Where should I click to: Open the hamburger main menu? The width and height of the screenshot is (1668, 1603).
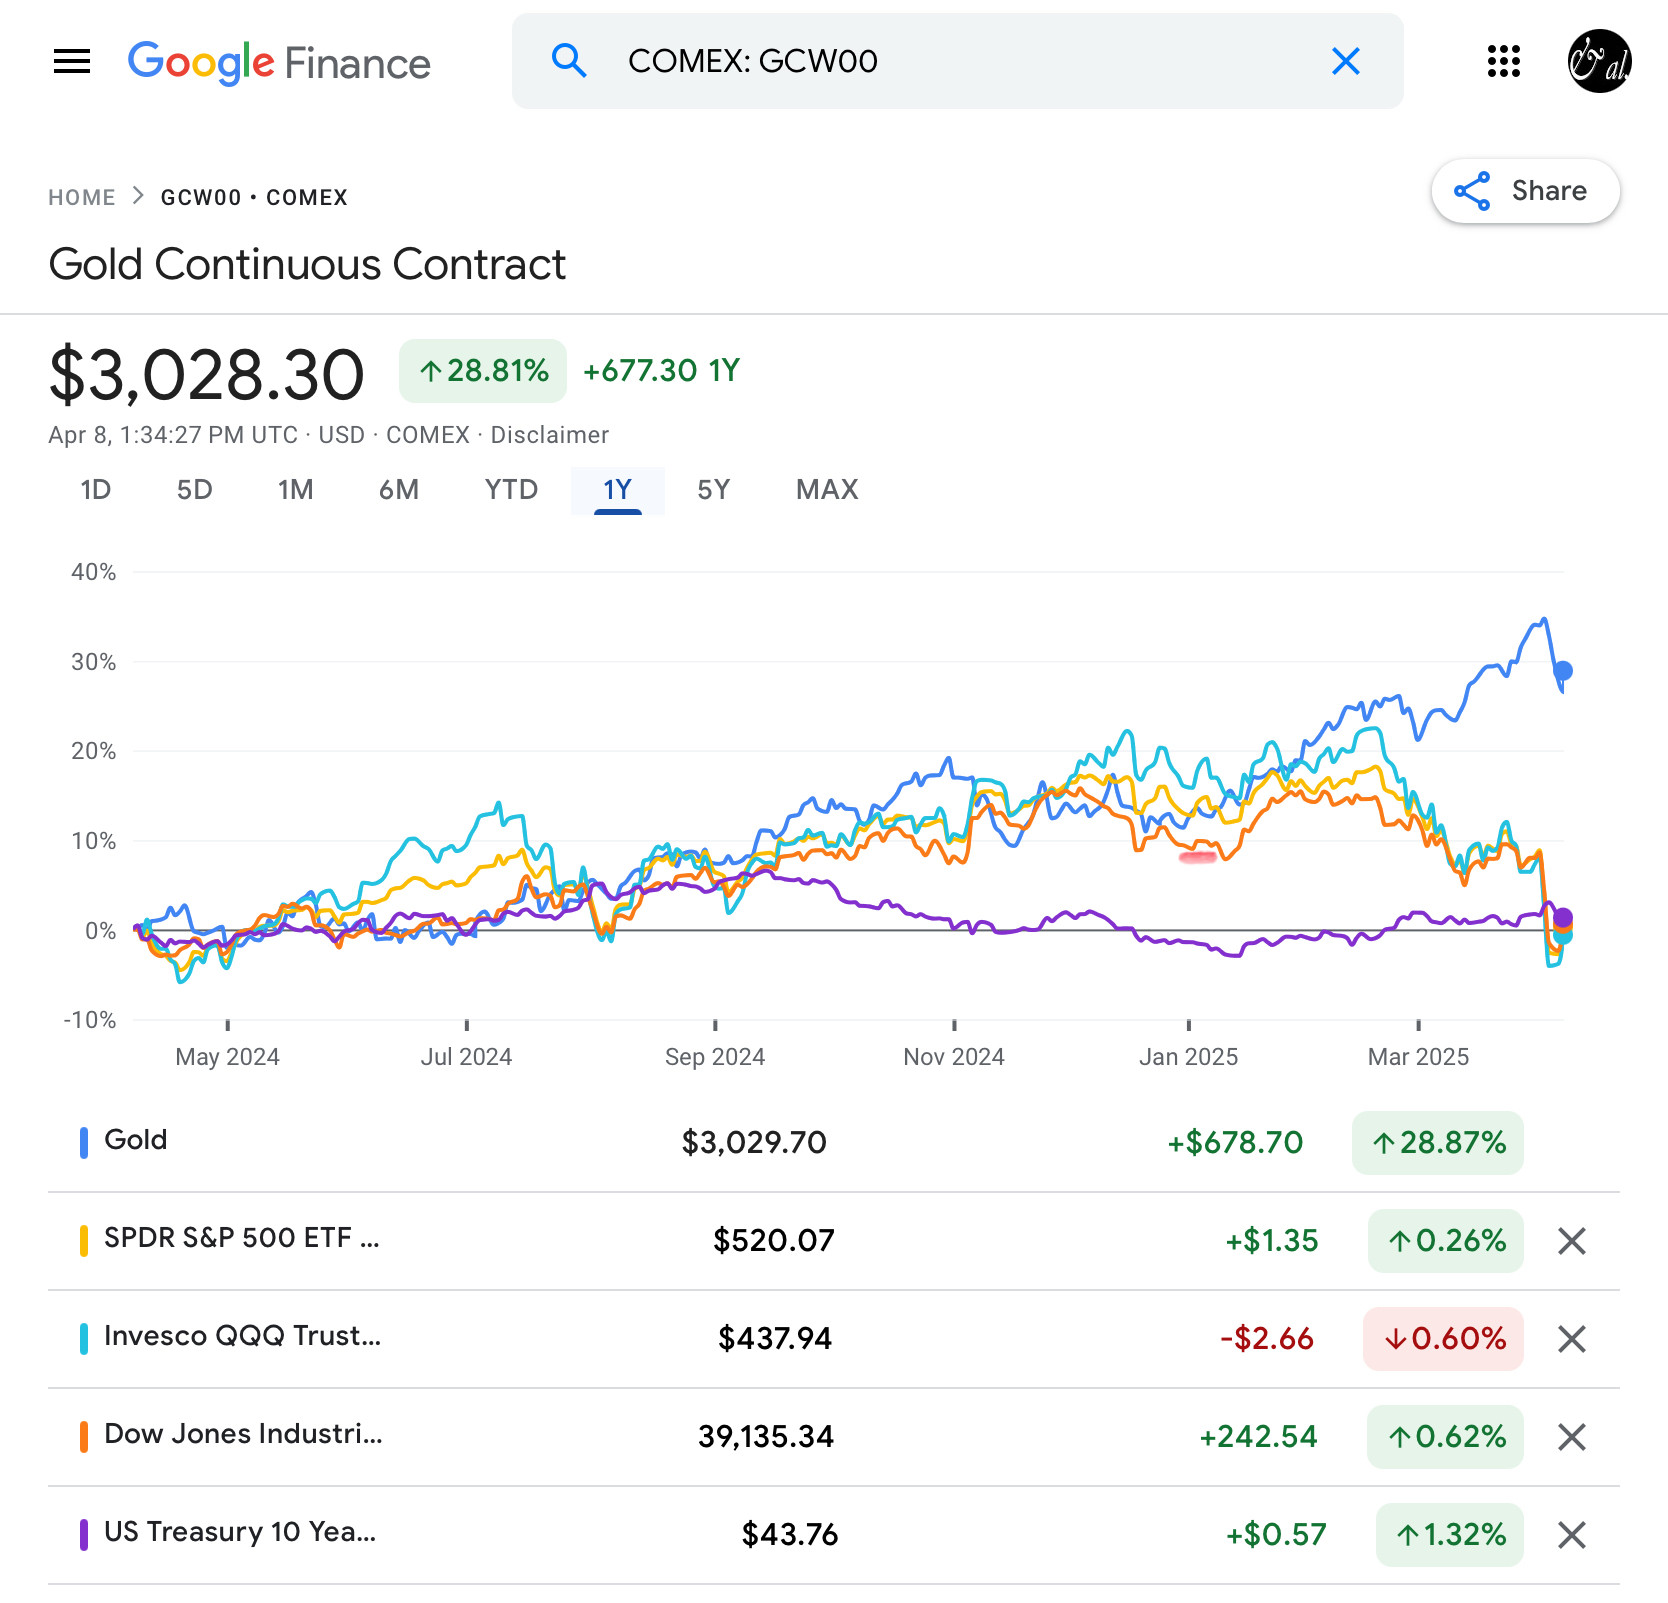point(72,61)
